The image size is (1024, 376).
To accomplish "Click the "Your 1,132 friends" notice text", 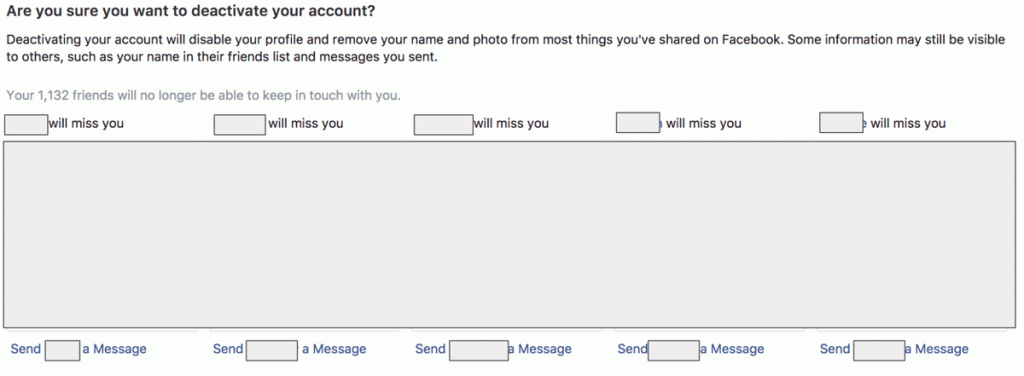I will (x=204, y=95).
